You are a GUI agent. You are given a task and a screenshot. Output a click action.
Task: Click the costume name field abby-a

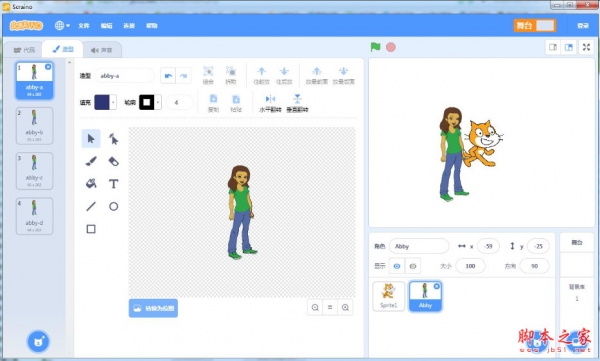(124, 76)
